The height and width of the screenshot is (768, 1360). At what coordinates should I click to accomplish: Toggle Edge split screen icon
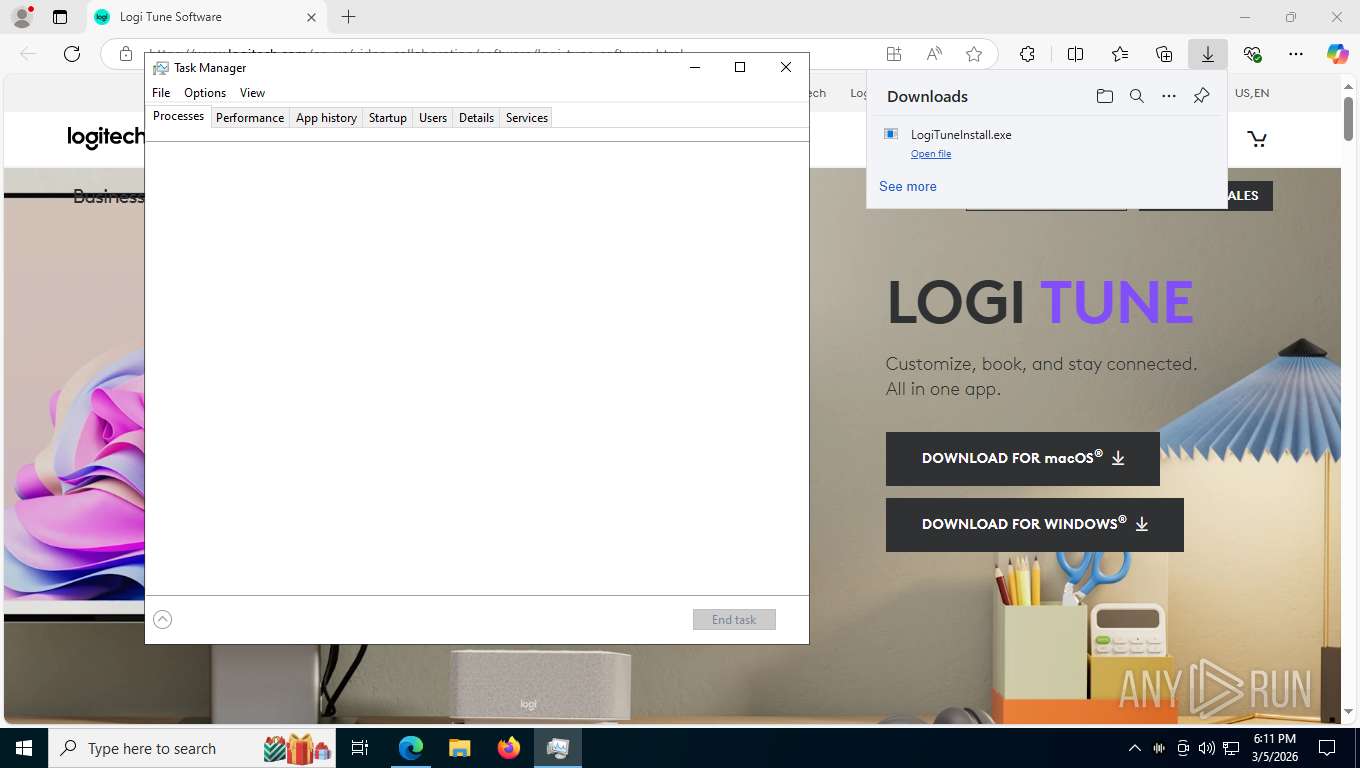click(1076, 54)
